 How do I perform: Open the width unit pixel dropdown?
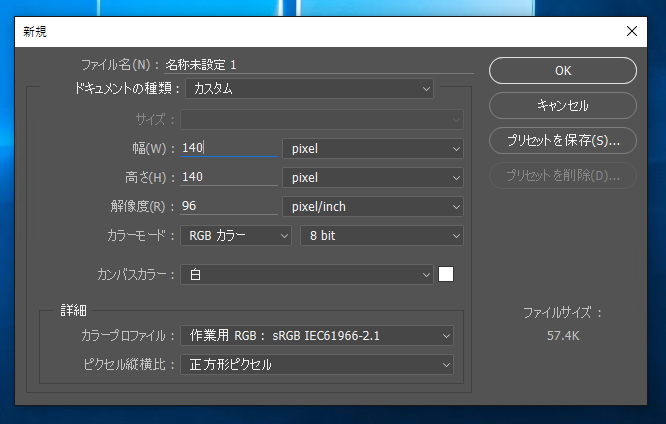click(373, 149)
